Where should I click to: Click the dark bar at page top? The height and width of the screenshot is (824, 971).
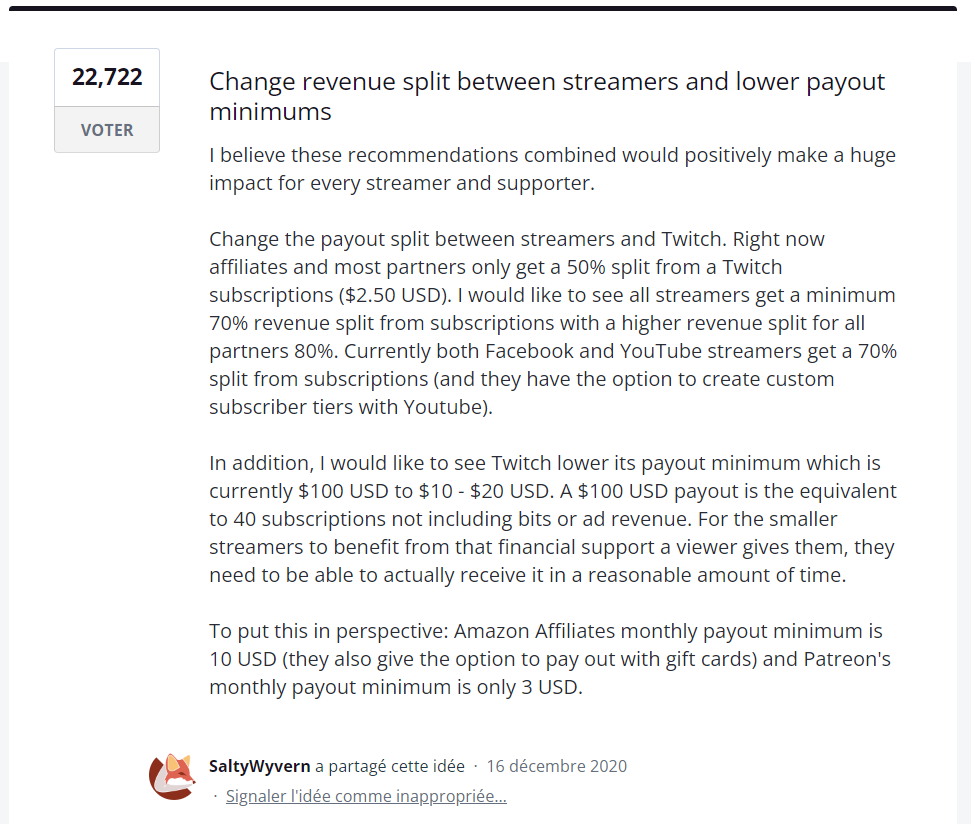(x=485, y=8)
